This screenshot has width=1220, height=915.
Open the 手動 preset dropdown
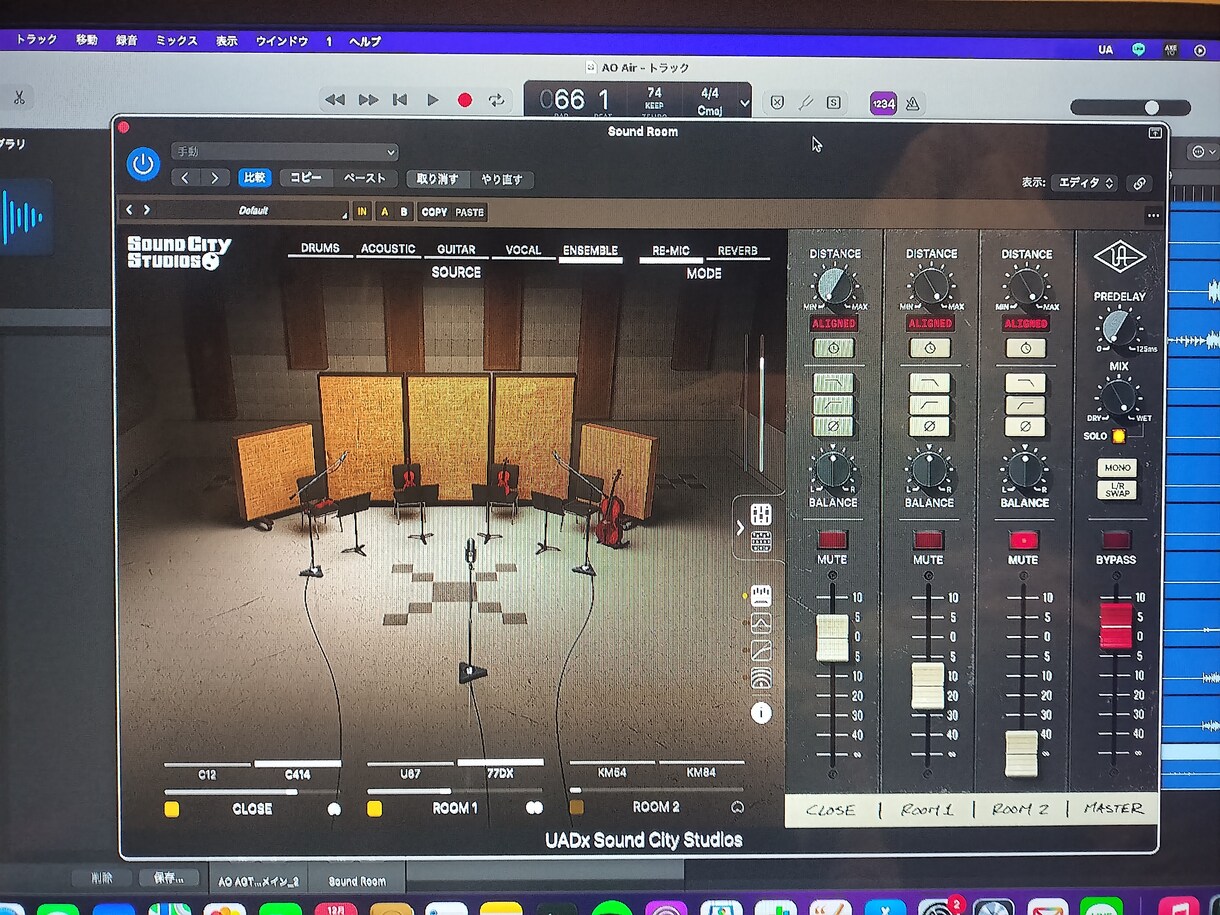tap(285, 152)
